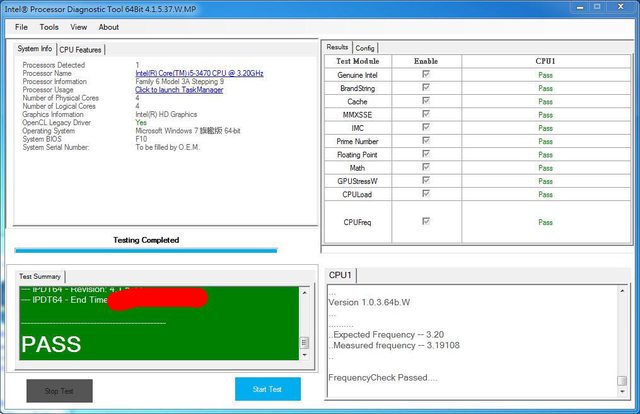Open the View menu
The height and width of the screenshot is (414, 640).
(x=78, y=27)
